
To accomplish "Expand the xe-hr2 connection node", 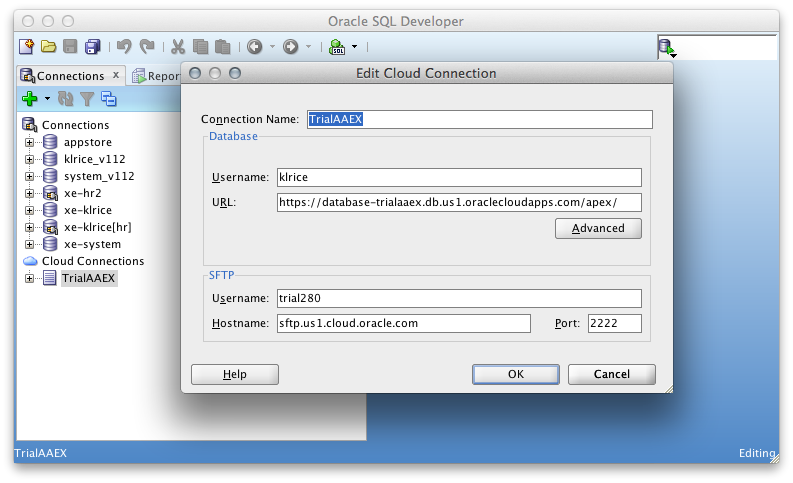I will [29, 193].
